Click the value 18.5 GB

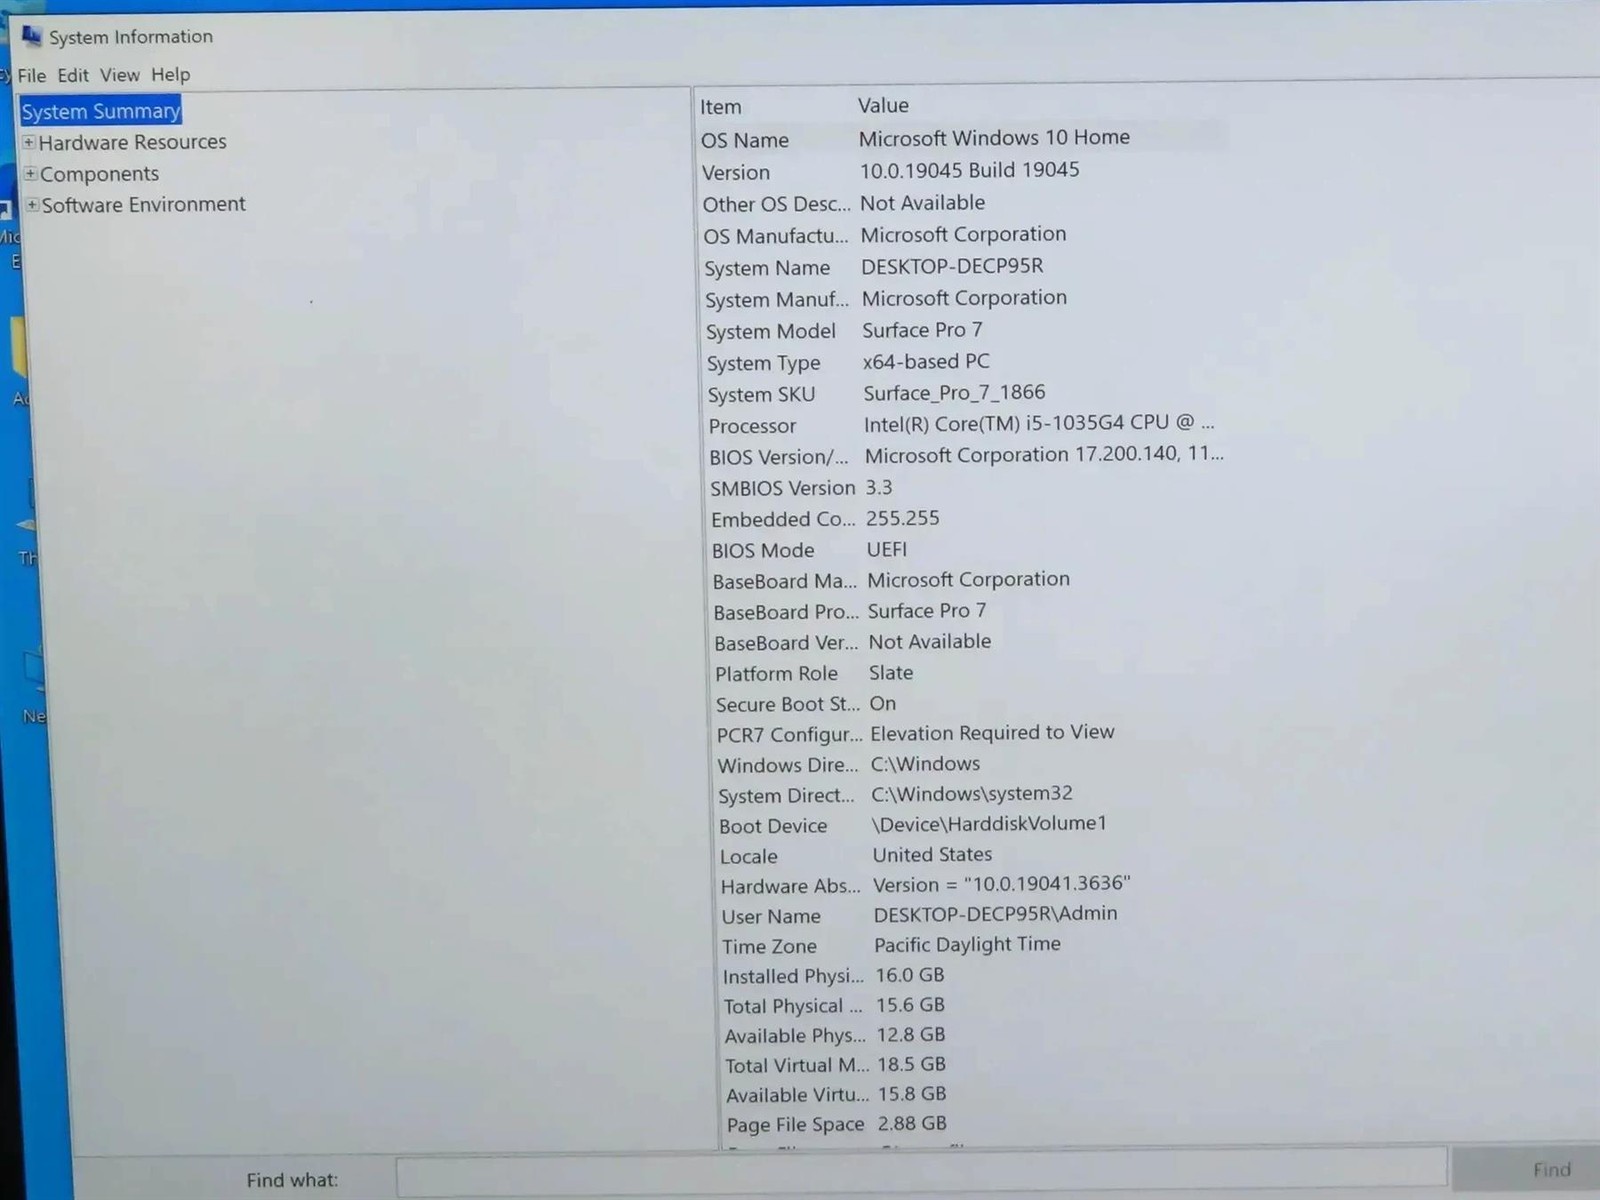[911, 1065]
